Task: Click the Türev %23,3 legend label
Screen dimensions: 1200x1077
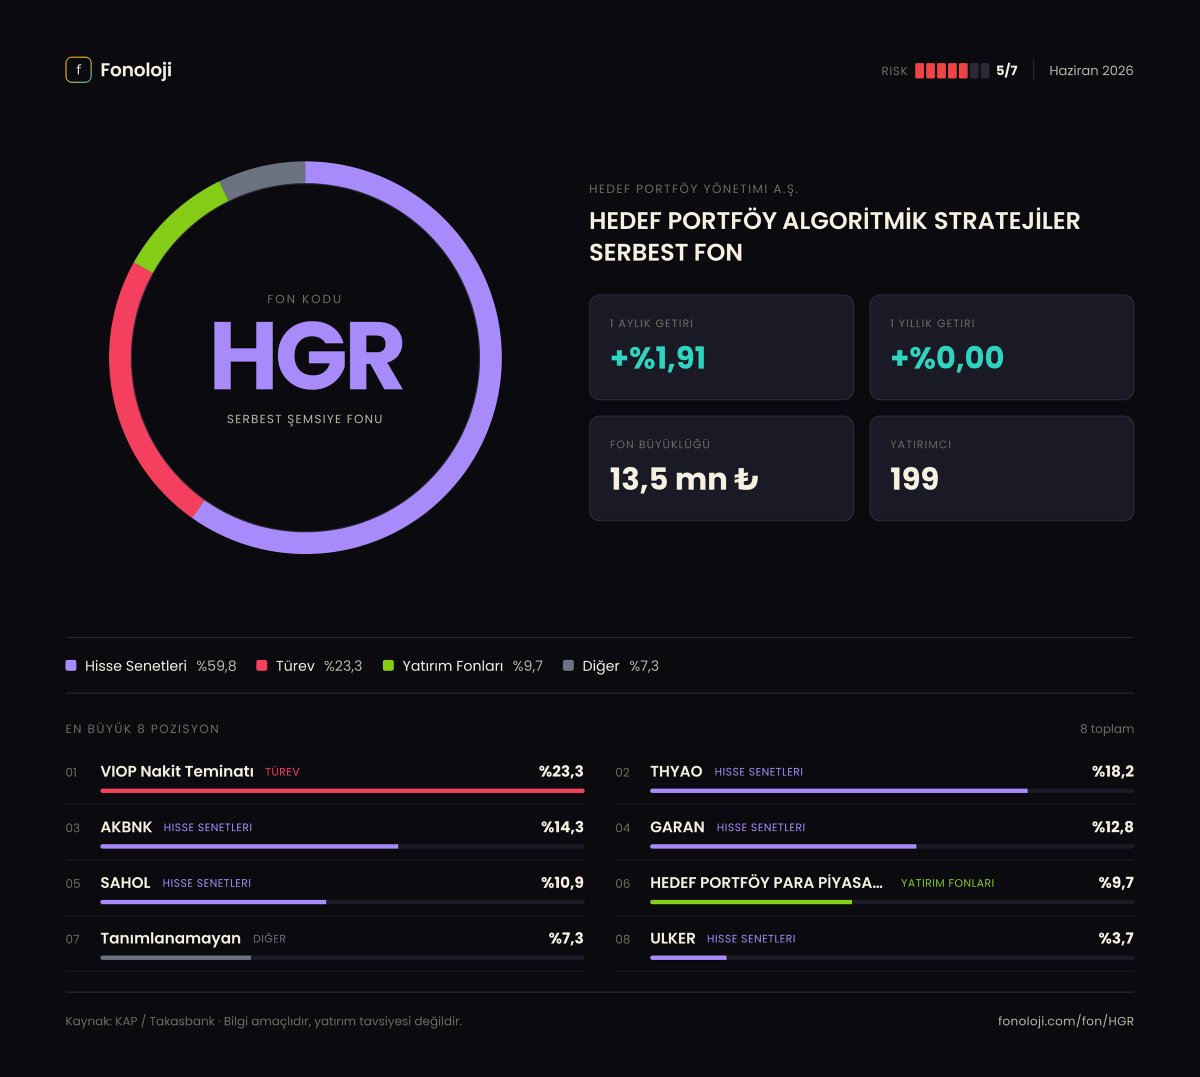Action: pyautogui.click(x=319, y=666)
